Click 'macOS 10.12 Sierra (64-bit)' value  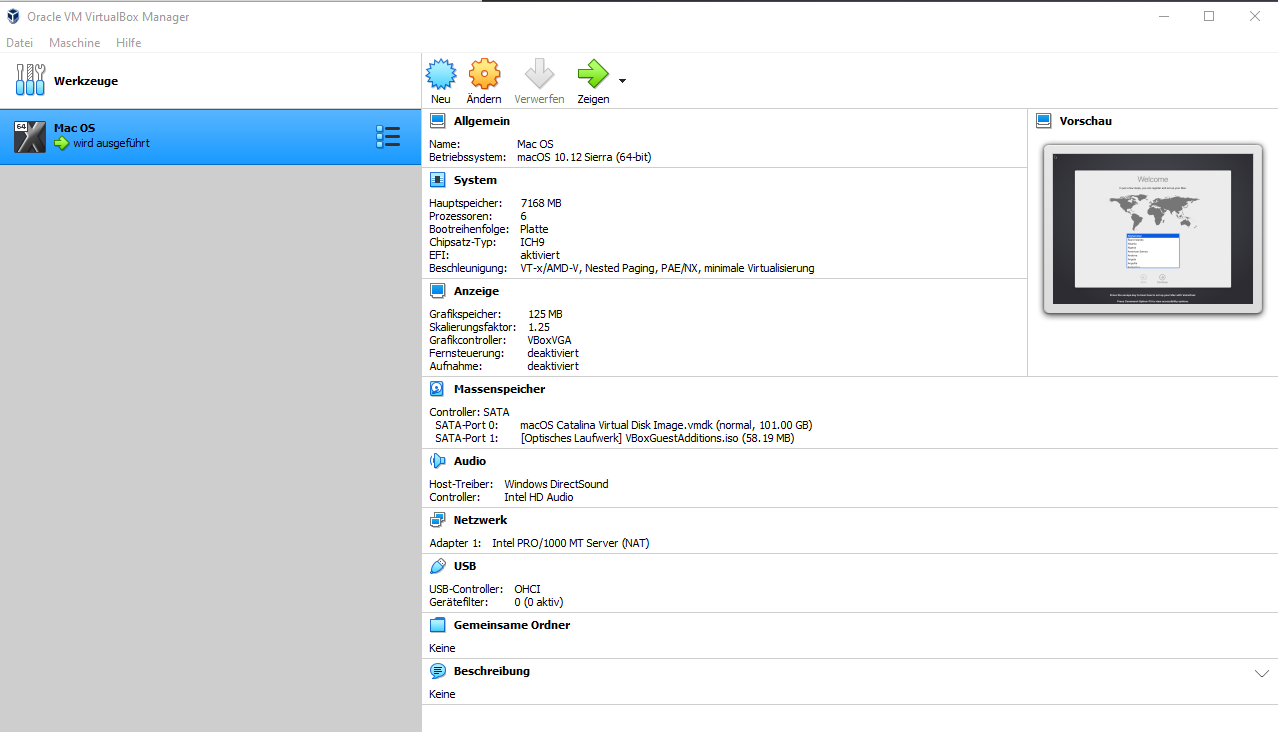pyautogui.click(x=584, y=157)
